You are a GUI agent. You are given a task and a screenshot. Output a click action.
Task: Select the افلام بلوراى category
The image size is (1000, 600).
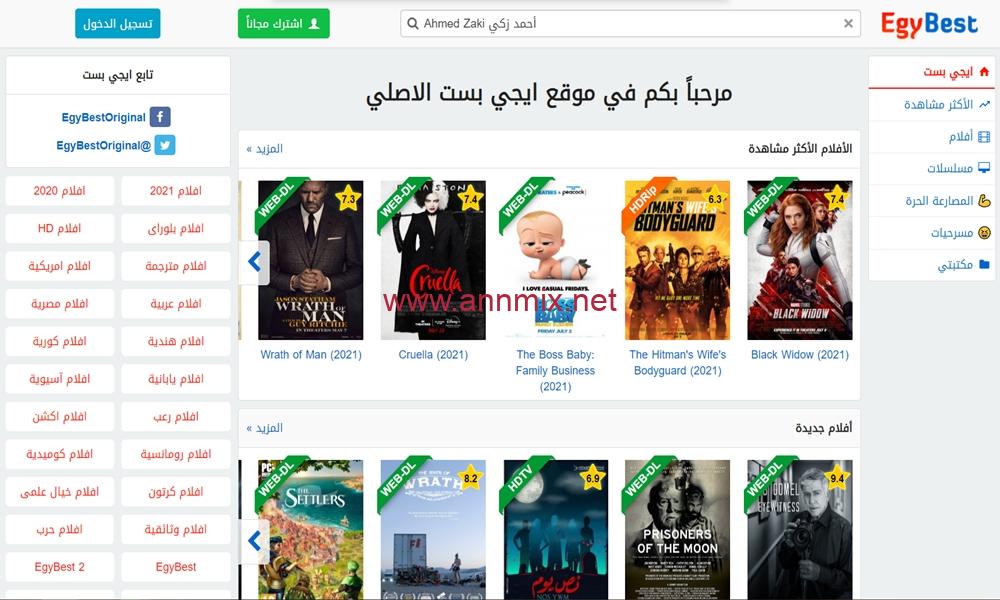(x=175, y=228)
